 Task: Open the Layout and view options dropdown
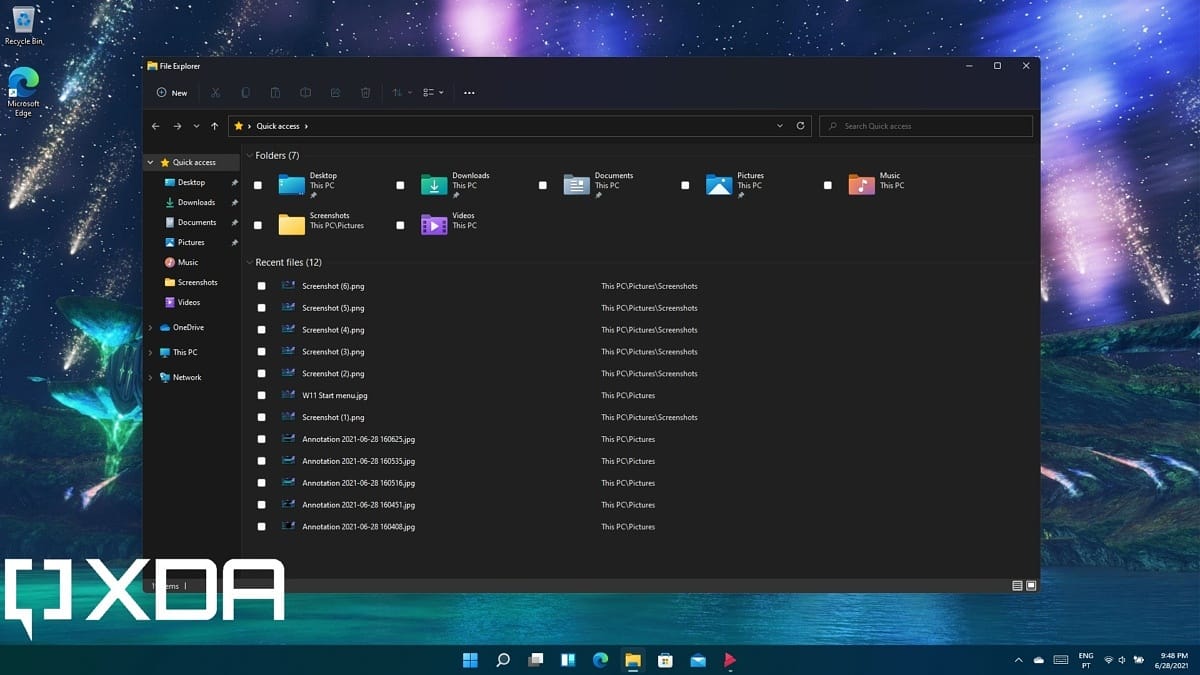pos(433,93)
